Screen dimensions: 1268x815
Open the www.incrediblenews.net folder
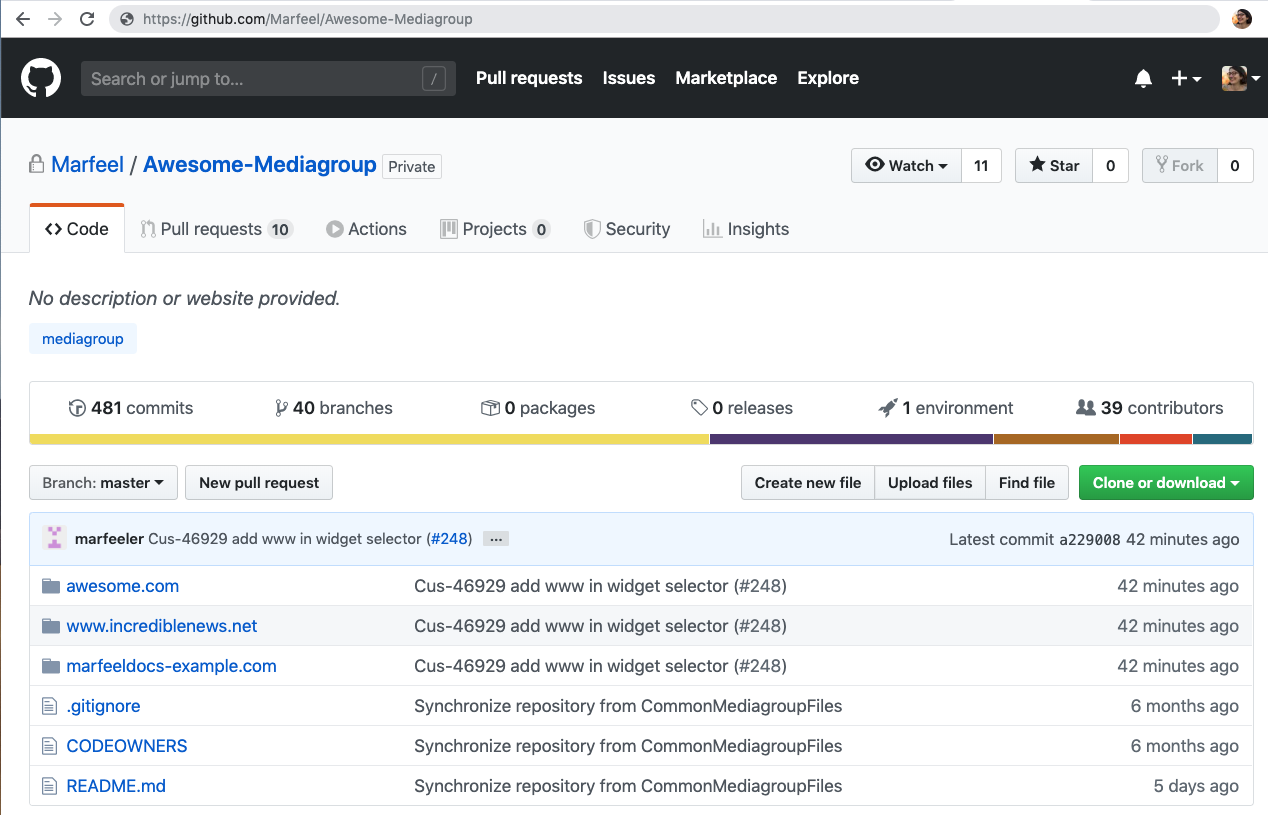point(162,626)
